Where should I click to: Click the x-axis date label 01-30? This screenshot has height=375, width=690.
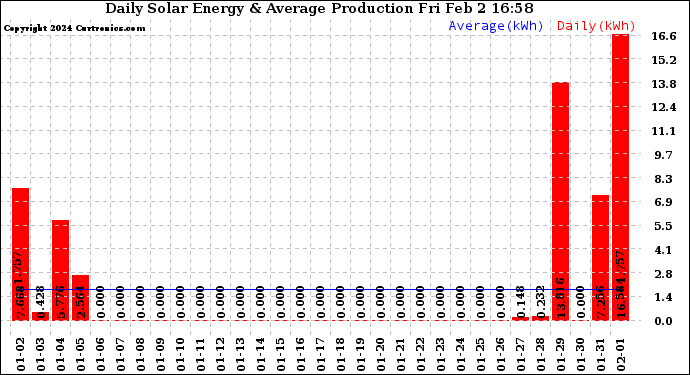[581, 355]
